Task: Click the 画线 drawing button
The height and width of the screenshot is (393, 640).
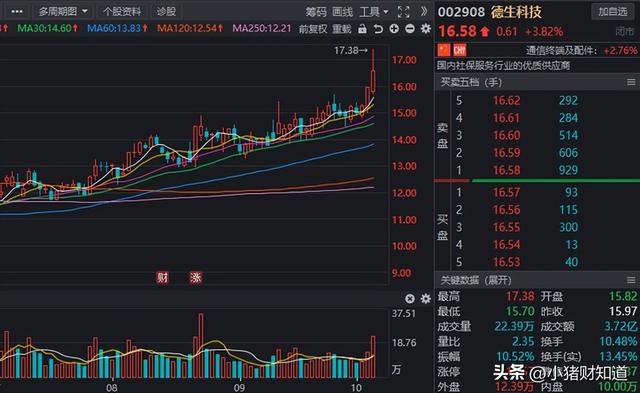Action: click(x=342, y=12)
